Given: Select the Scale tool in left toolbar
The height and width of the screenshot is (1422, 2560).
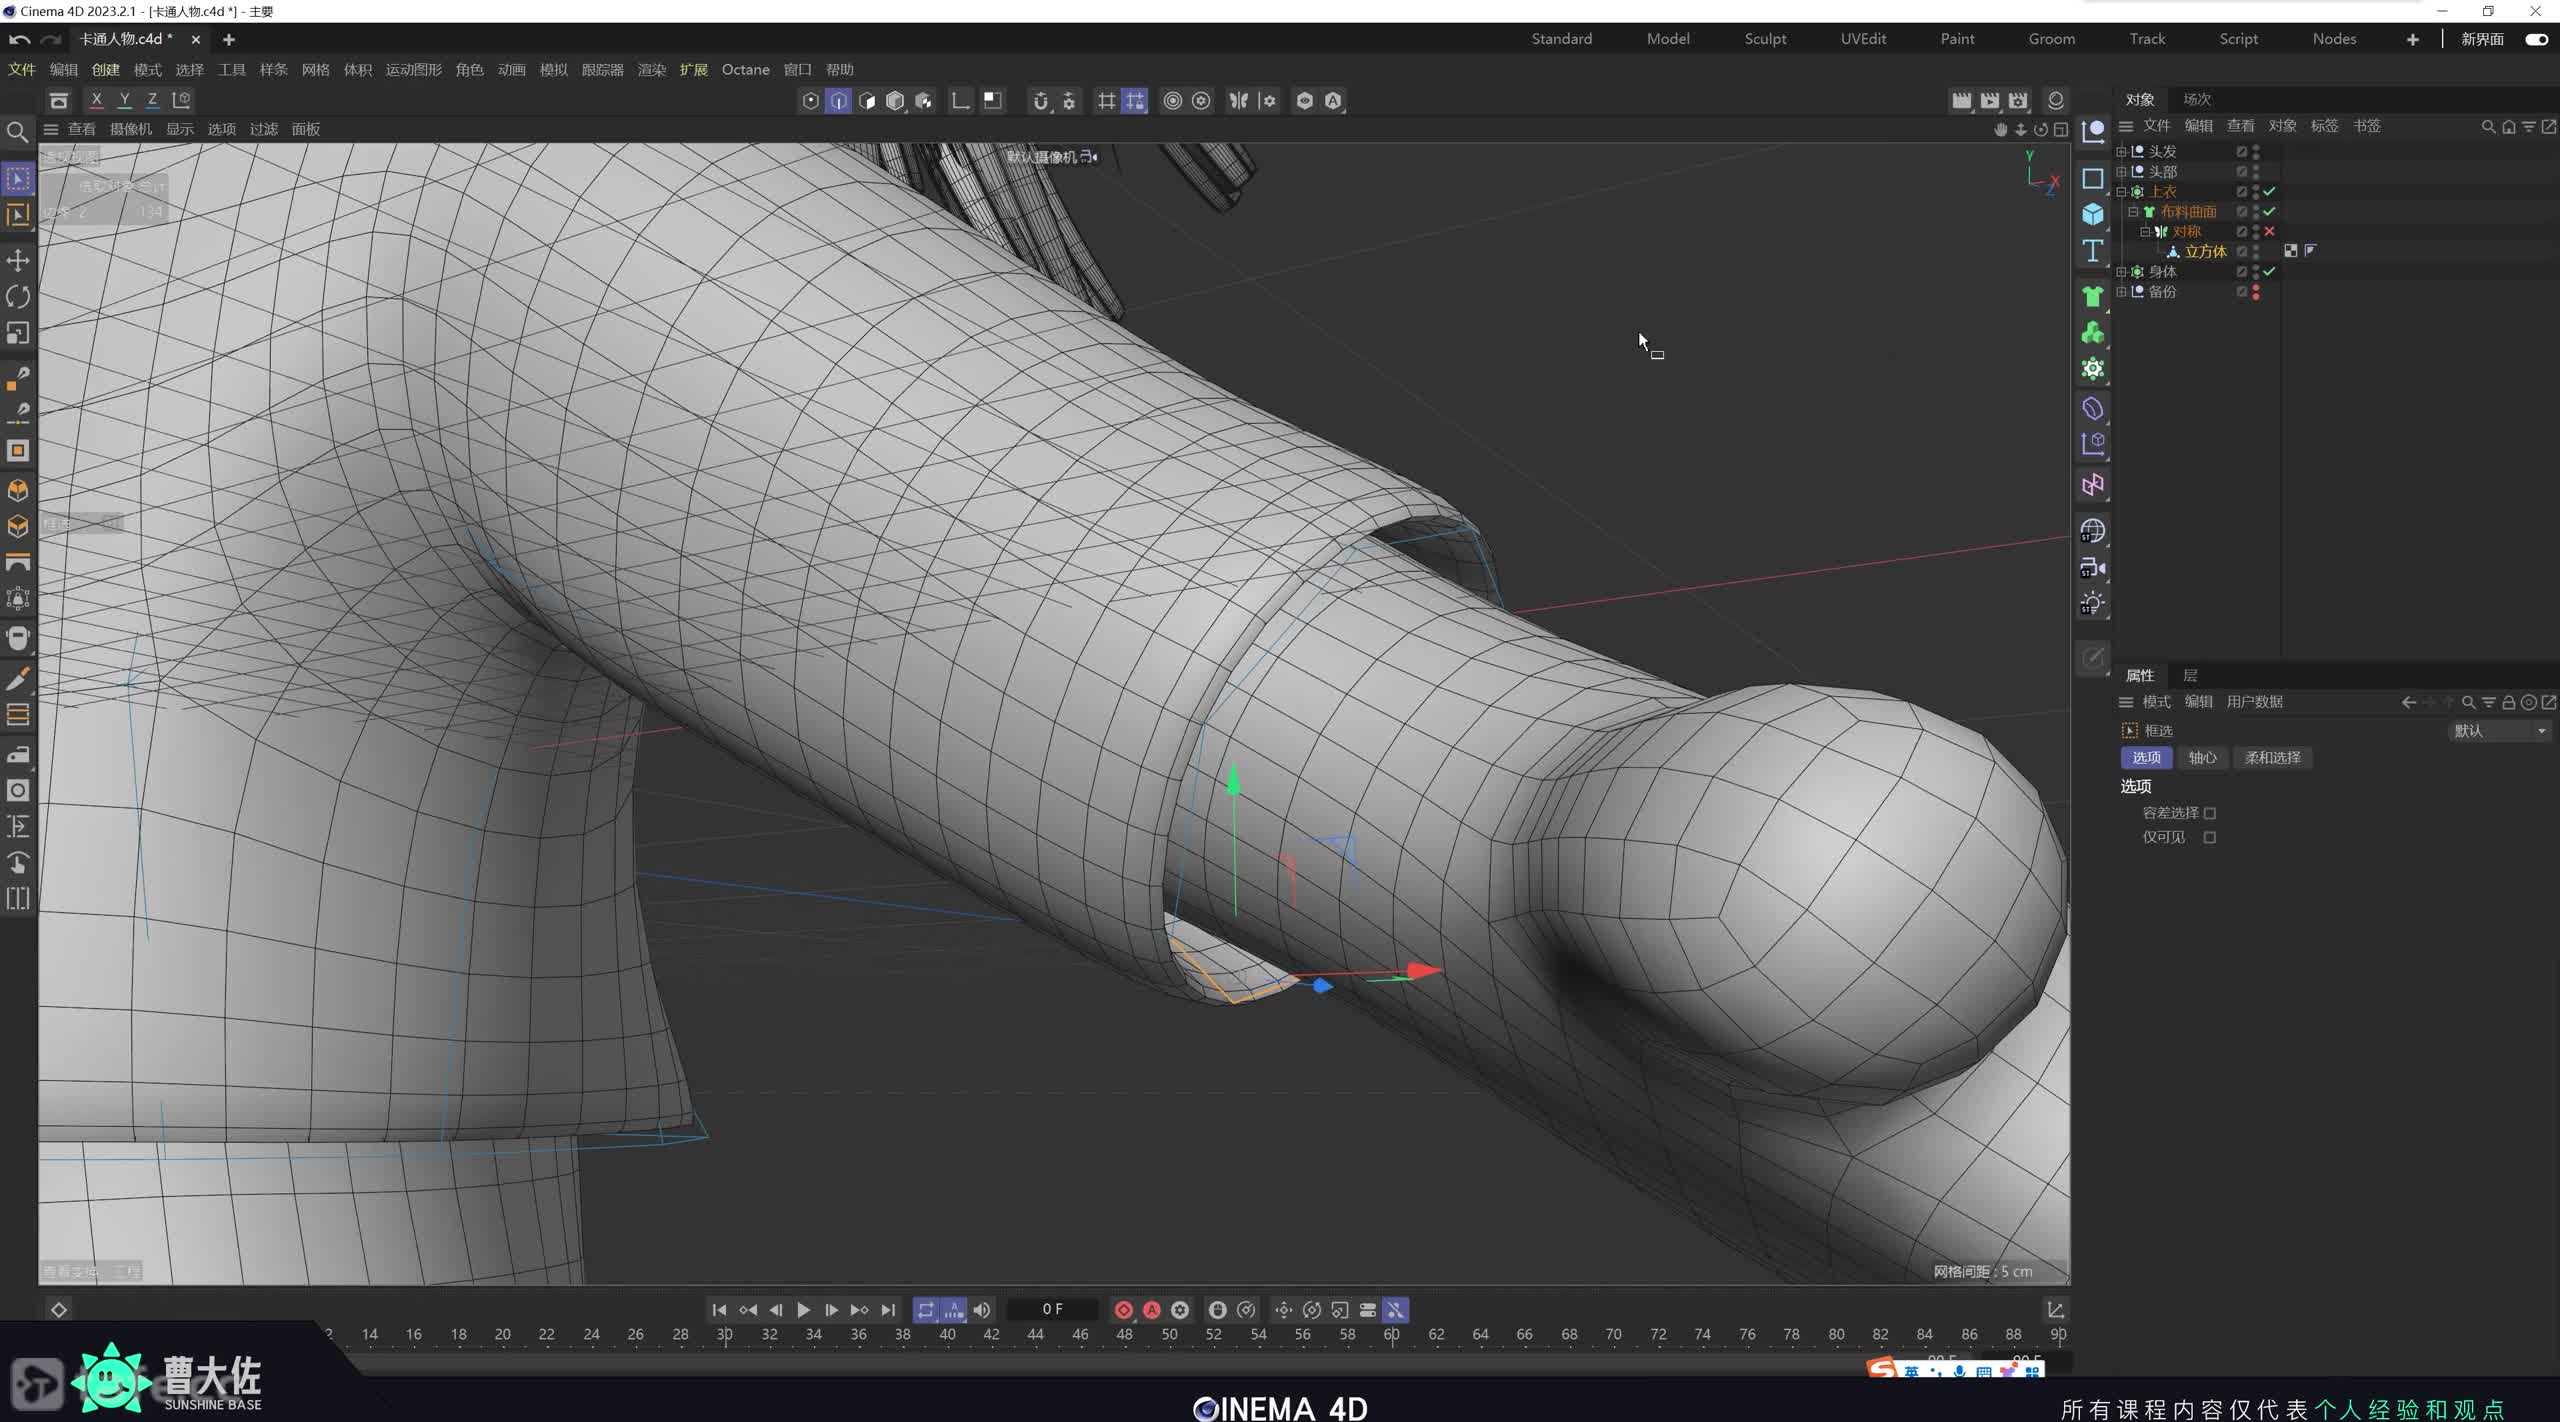Looking at the screenshot, I should [18, 333].
